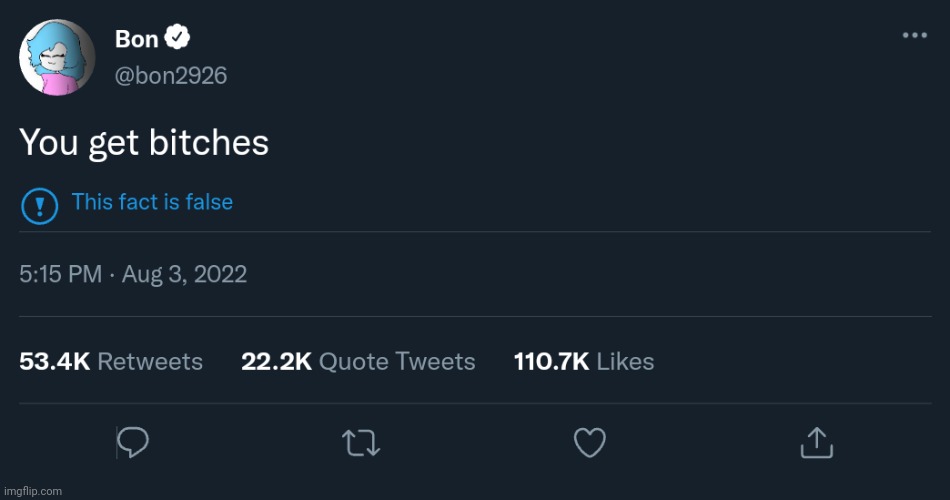Image resolution: width=950 pixels, height=500 pixels.
Task: Click the 110.7K likes count number
Action: tap(551, 361)
